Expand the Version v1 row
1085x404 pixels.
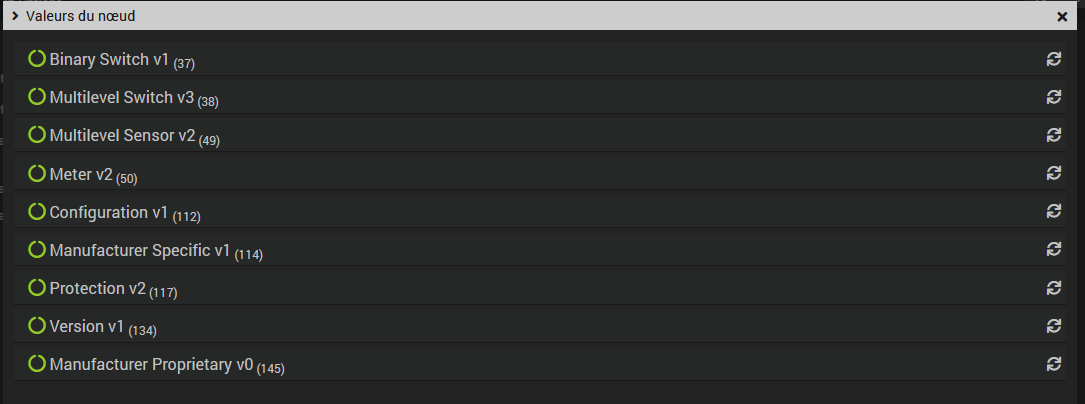tap(86, 326)
